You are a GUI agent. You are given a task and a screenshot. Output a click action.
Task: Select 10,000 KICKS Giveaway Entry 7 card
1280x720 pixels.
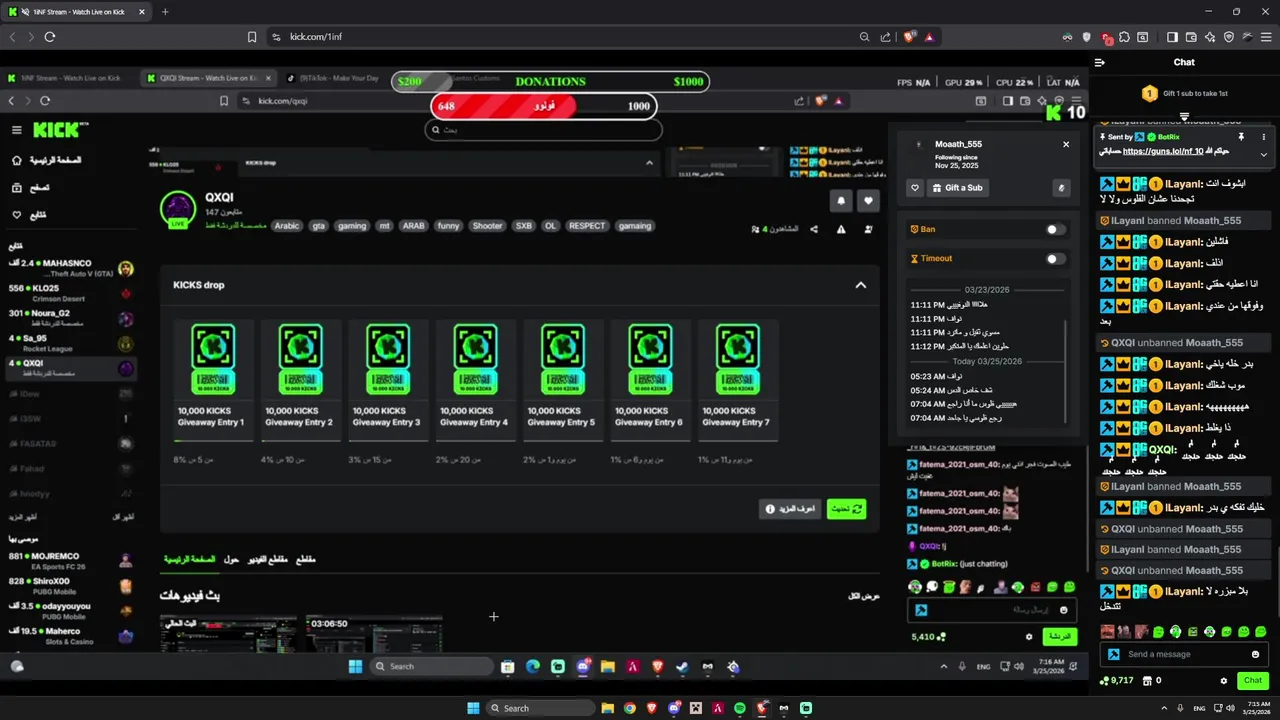point(737,380)
